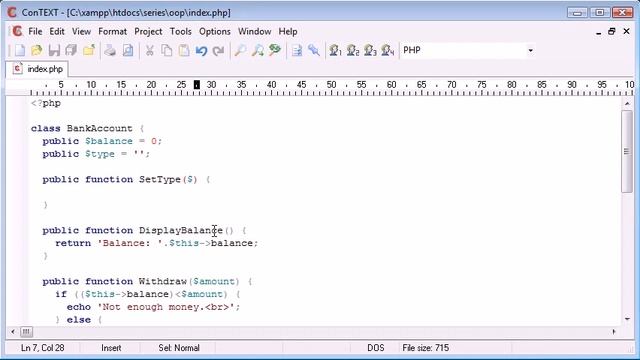Image resolution: width=640 pixels, height=360 pixels.
Task: Open the View menu
Action: pos(81,31)
